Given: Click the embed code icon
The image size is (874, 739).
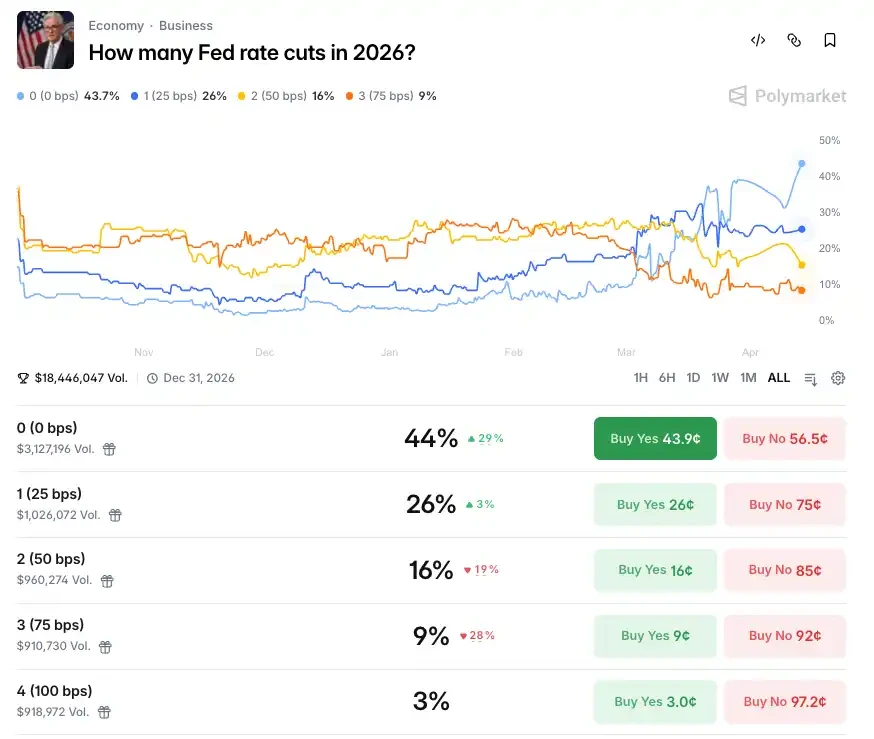Looking at the screenshot, I should click(757, 40).
